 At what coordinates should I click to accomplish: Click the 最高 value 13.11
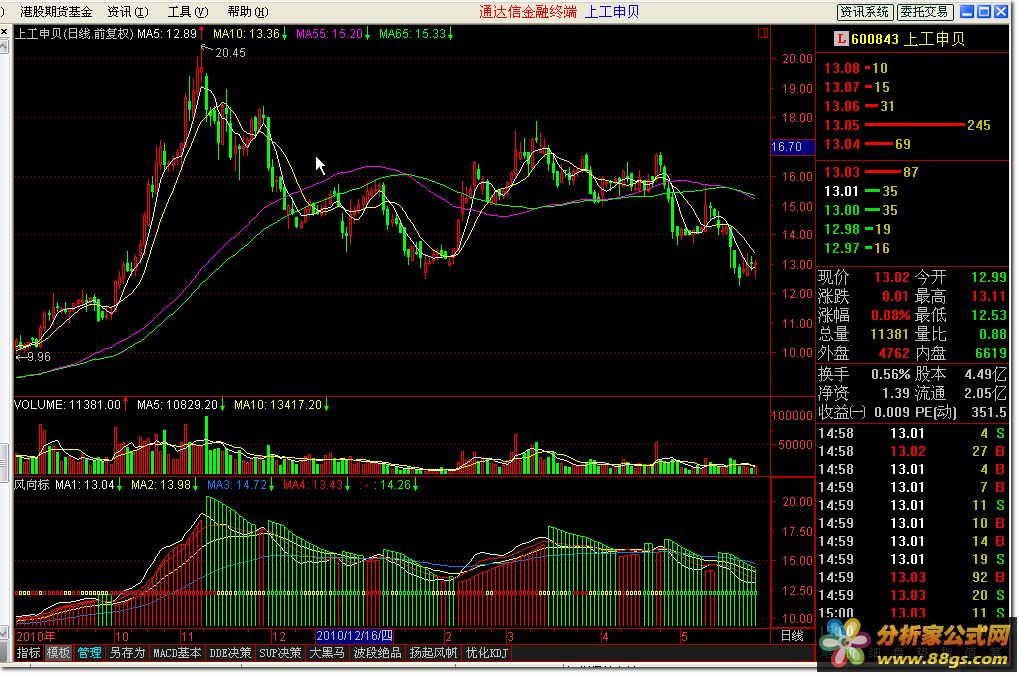click(x=988, y=296)
